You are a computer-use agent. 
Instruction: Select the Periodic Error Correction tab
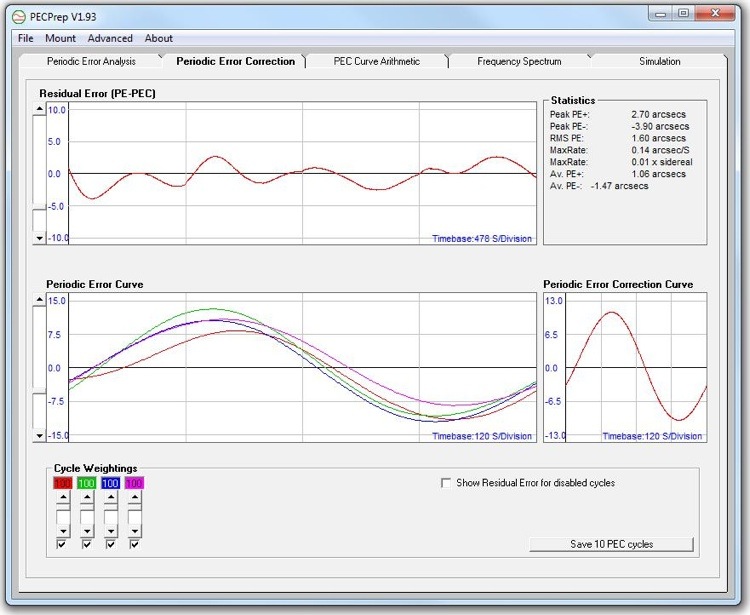pyautogui.click(x=235, y=61)
